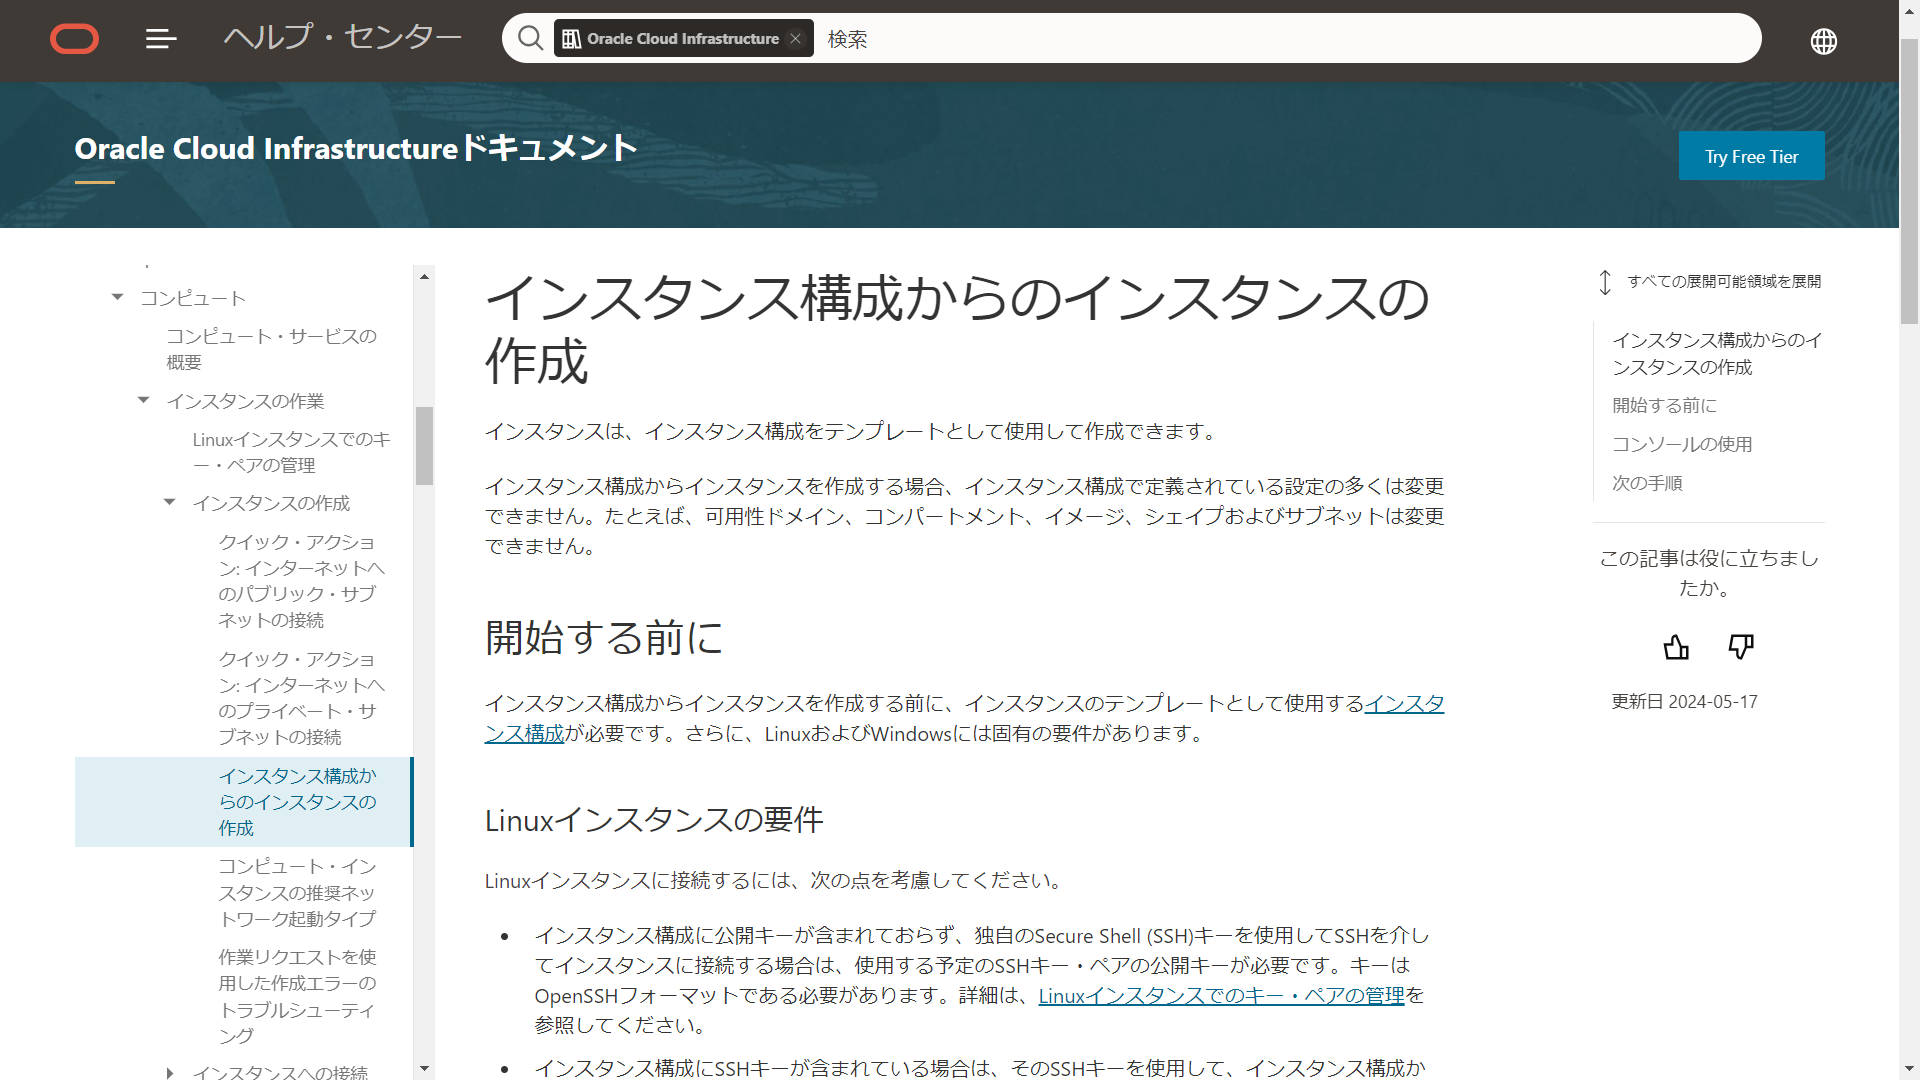Click the search magnifier icon
Screen dimensions: 1920x1080
530,39
